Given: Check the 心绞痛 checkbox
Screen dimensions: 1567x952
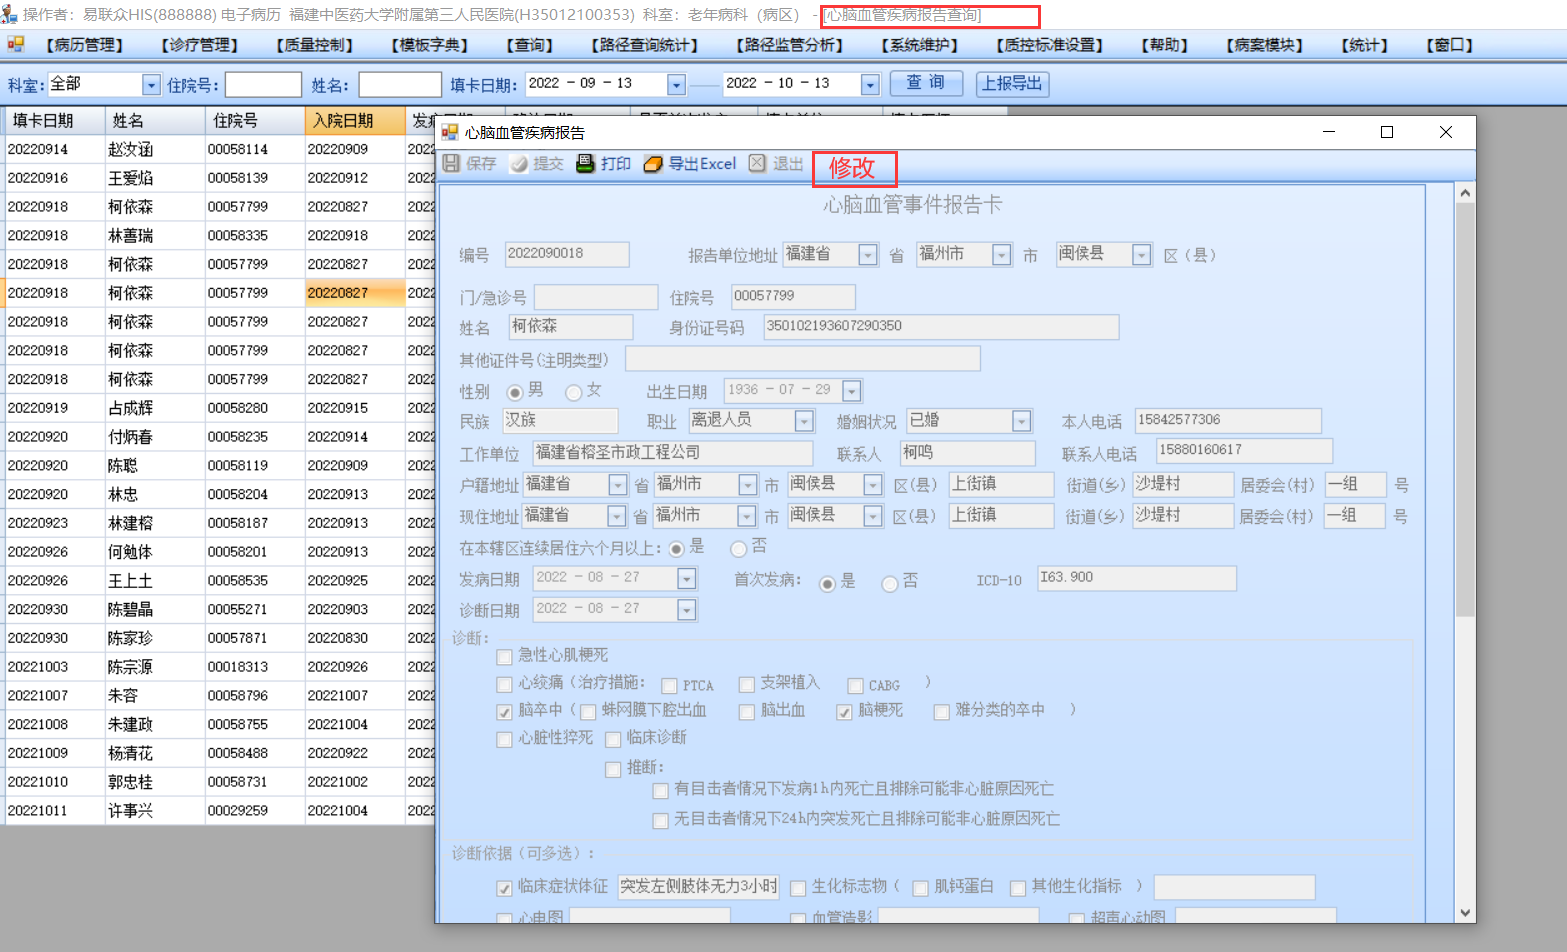Looking at the screenshot, I should point(505,685).
